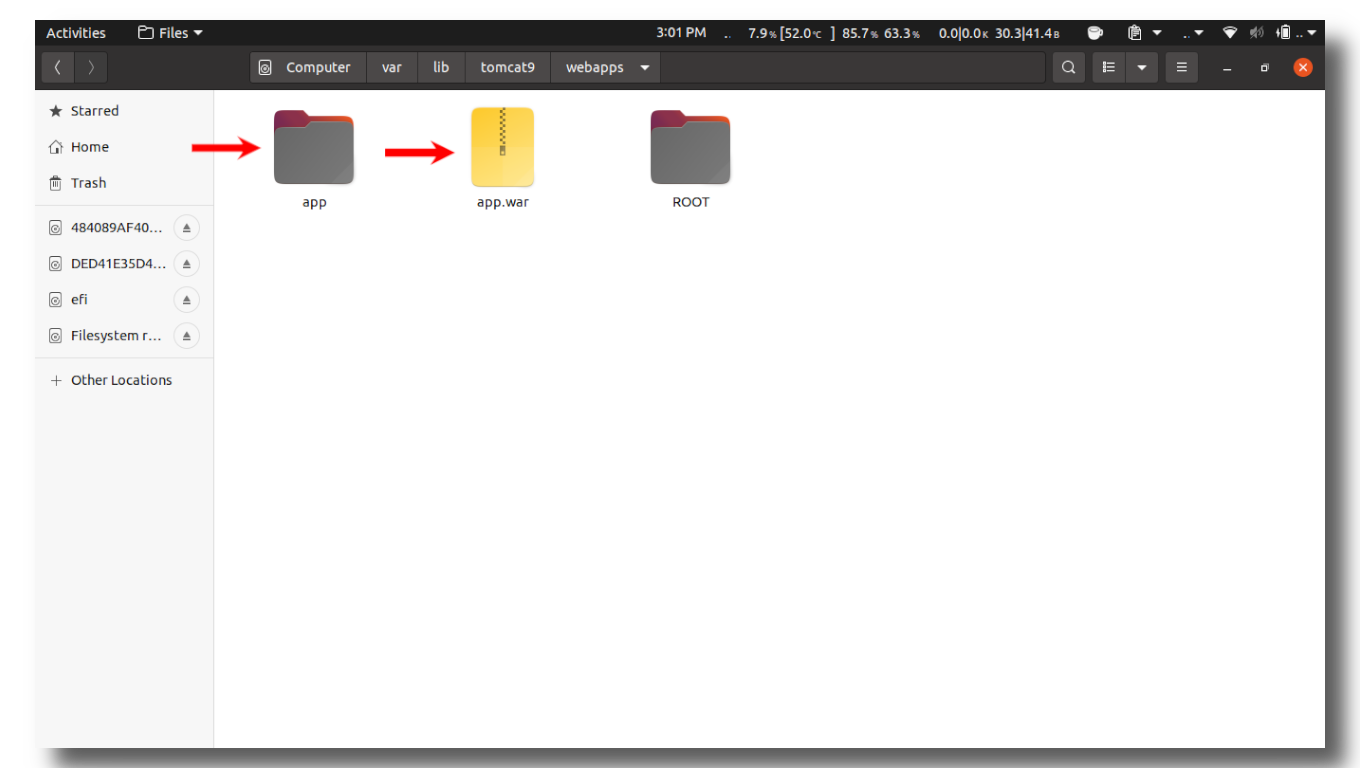Go forward in folder history

(91, 67)
